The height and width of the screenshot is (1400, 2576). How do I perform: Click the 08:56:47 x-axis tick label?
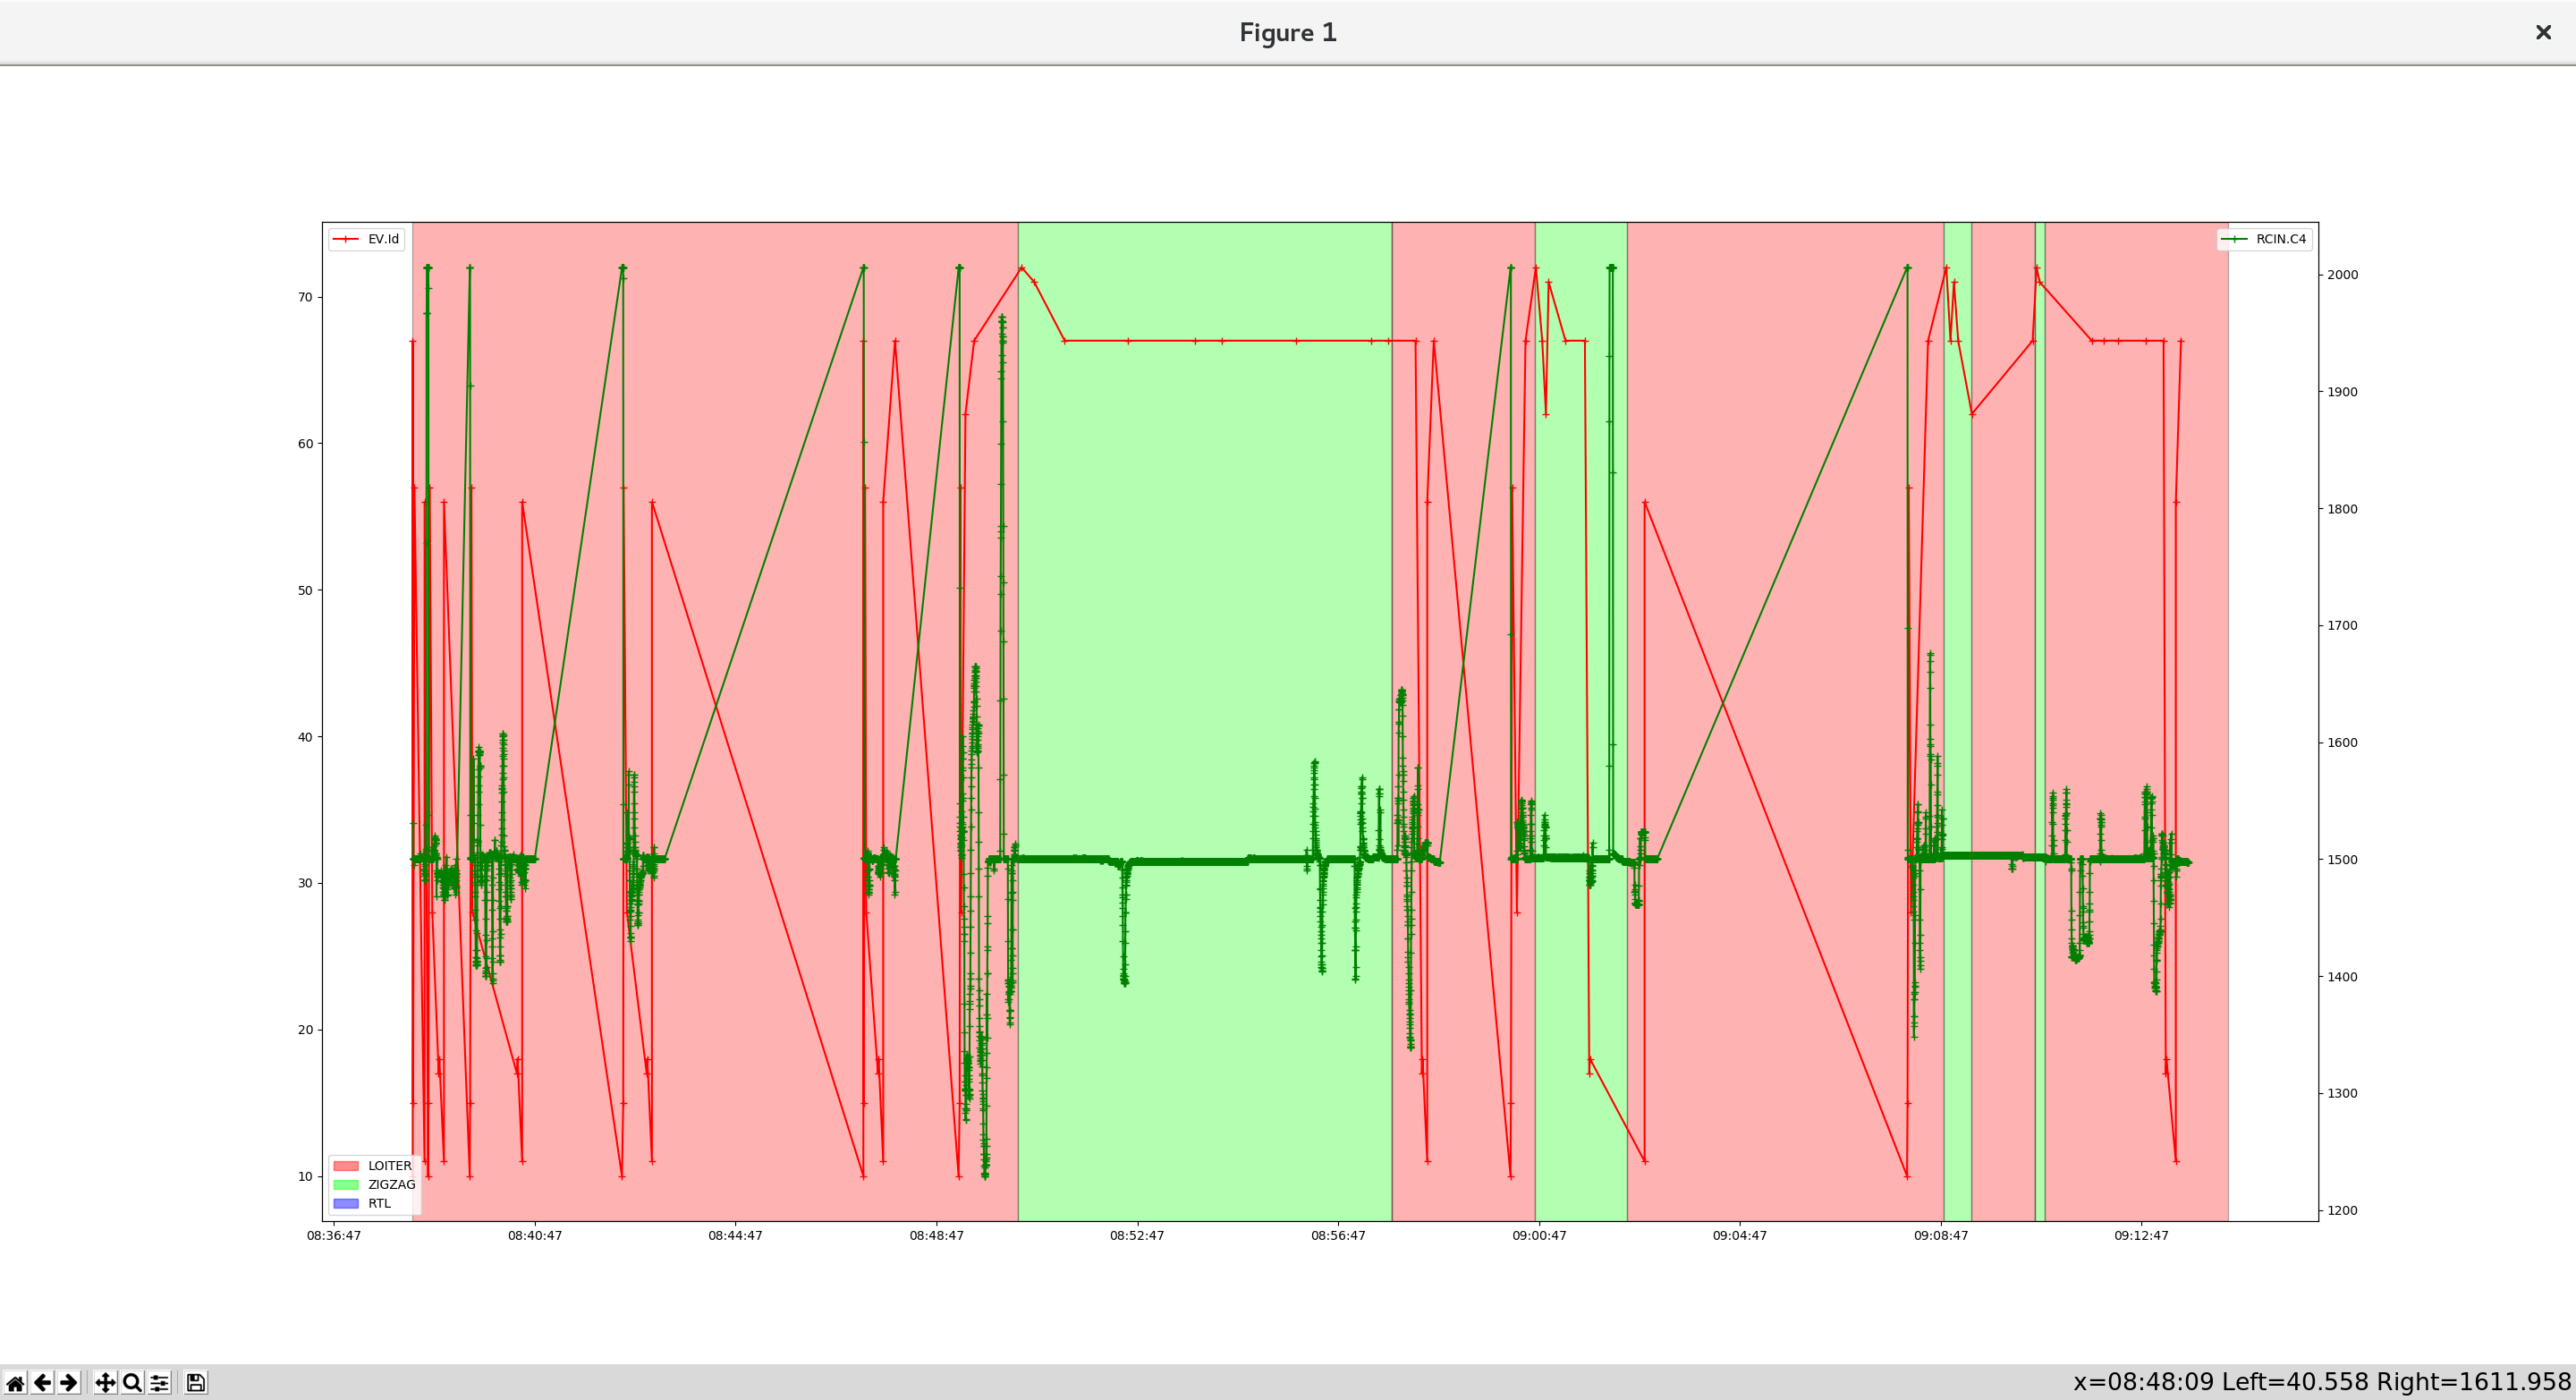tap(1338, 1236)
